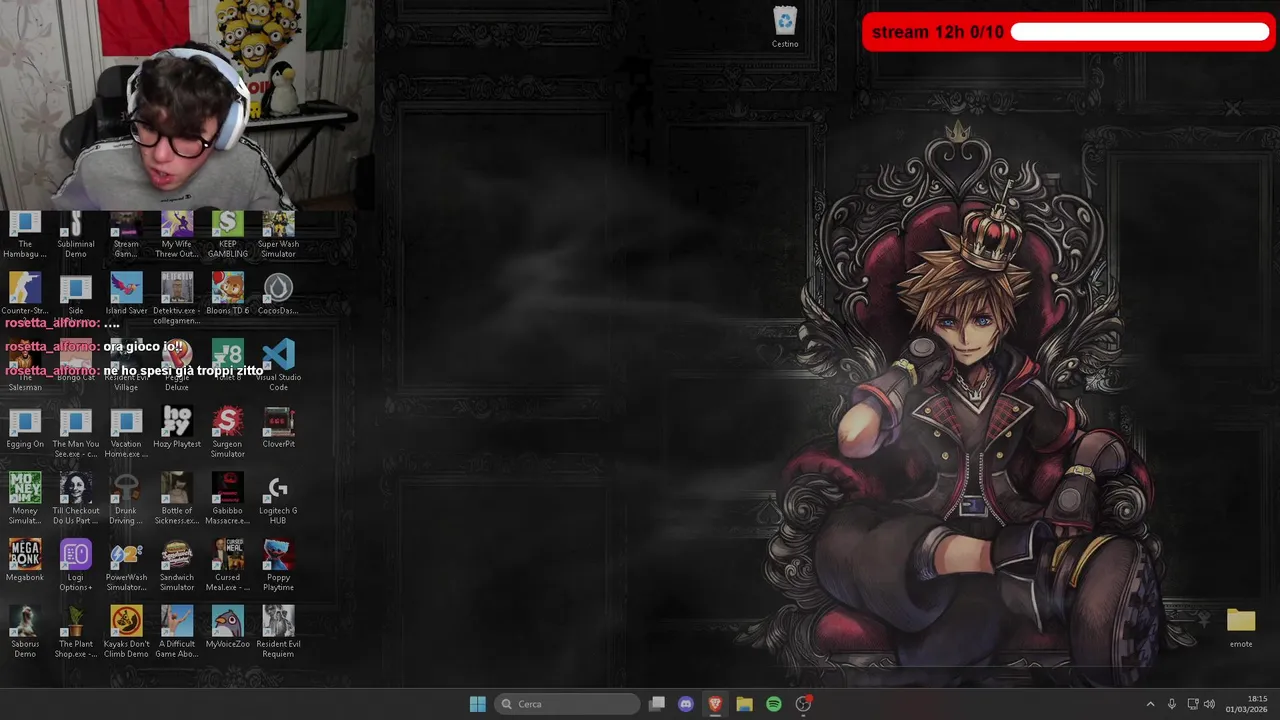Select the Subliminal Demo shortcut
Screen dimensions: 1280x720
point(76,236)
